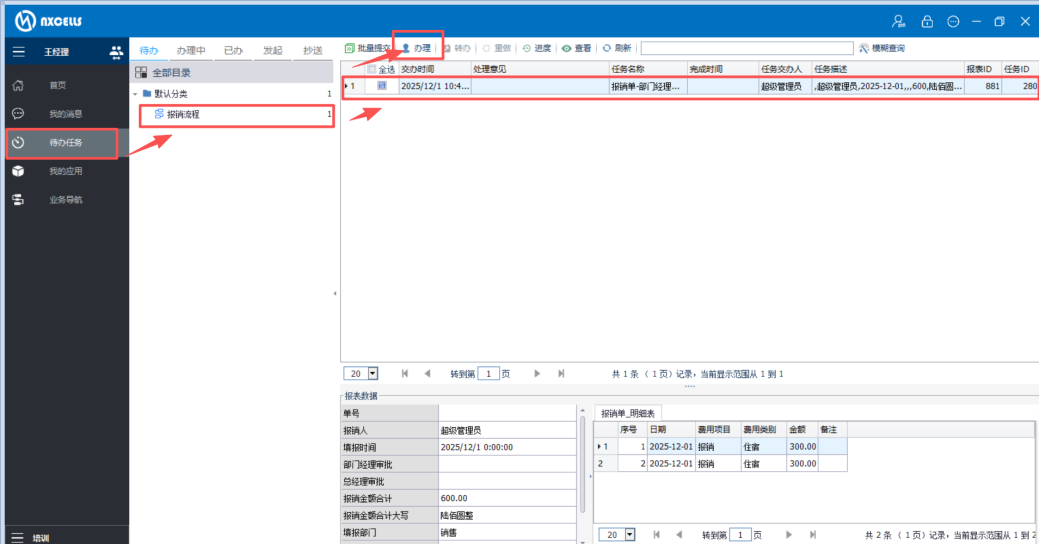Collapse the 默认分类 tree folder

click(136, 94)
